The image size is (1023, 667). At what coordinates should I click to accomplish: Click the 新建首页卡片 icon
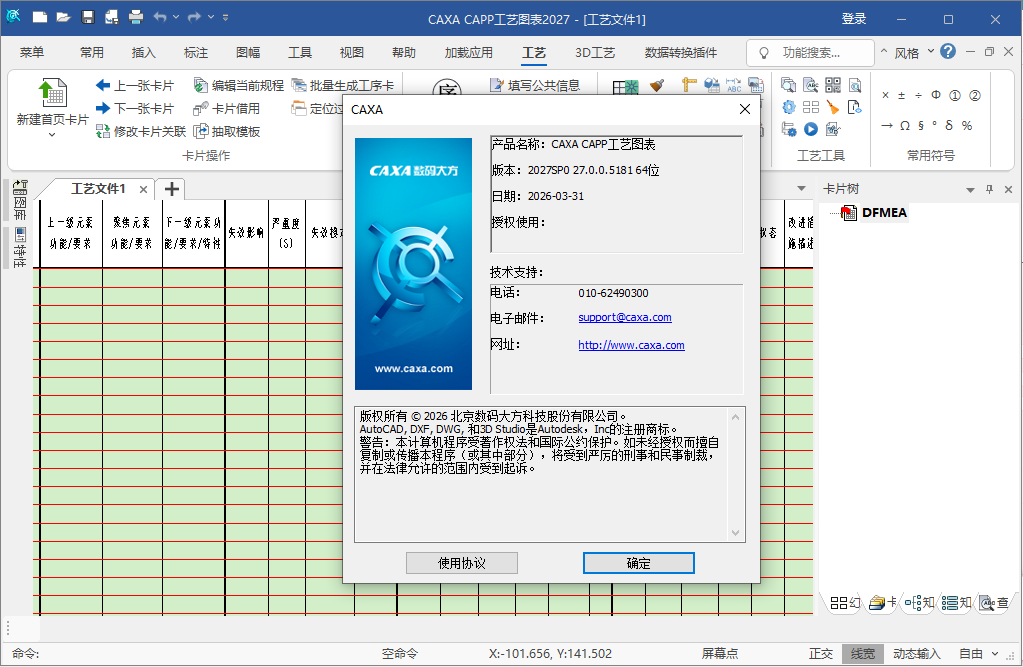[x=52, y=93]
